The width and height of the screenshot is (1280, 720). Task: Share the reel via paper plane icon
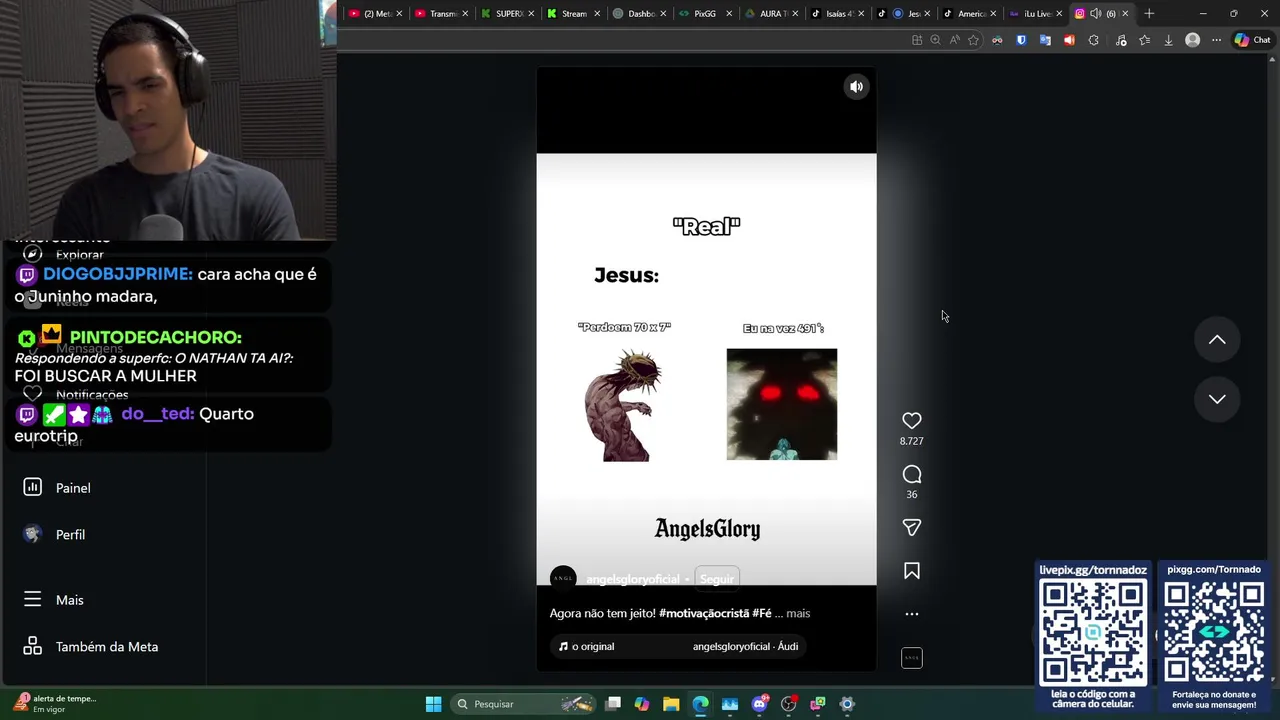tap(911, 527)
